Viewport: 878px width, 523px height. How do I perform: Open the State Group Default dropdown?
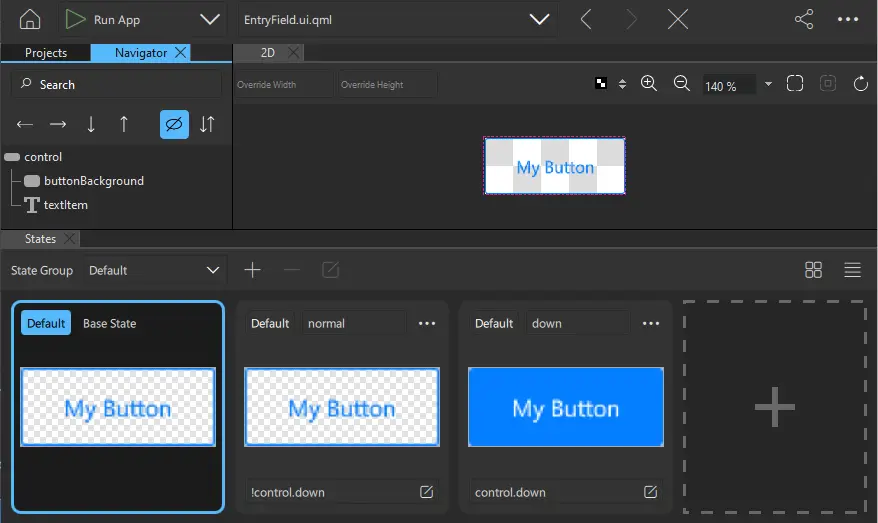154,270
